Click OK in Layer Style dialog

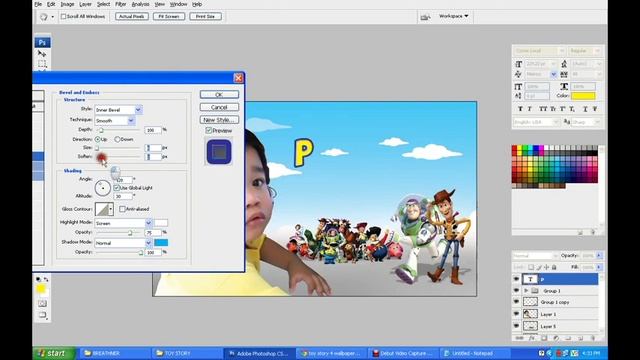[219, 95]
